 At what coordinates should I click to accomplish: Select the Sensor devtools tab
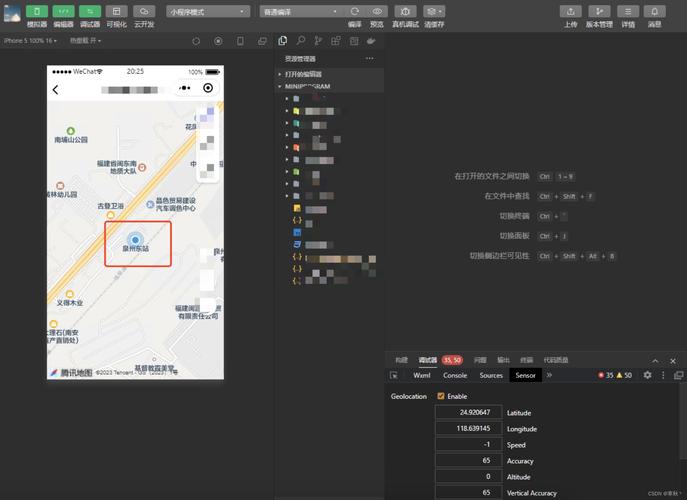click(x=525, y=376)
